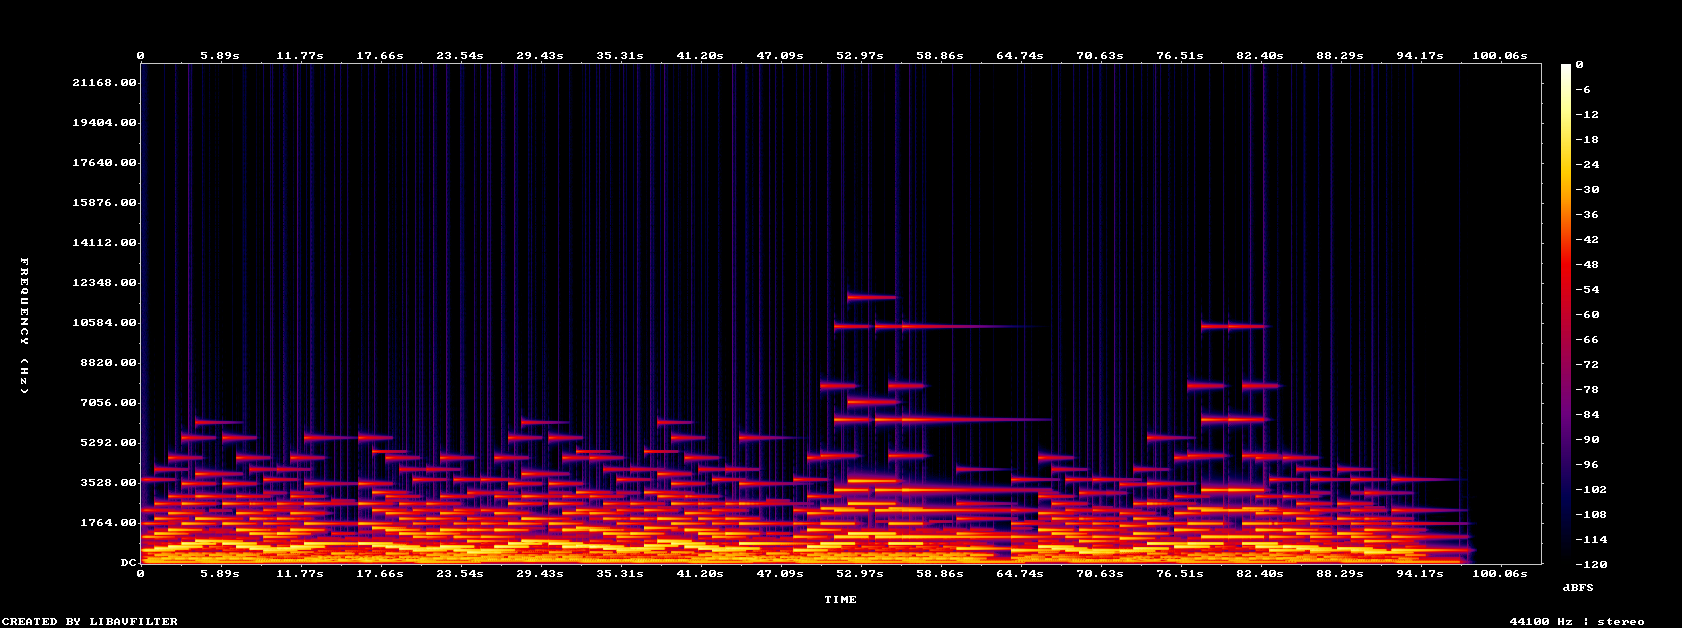Click the 8820.00 frequency axis label

coord(108,363)
